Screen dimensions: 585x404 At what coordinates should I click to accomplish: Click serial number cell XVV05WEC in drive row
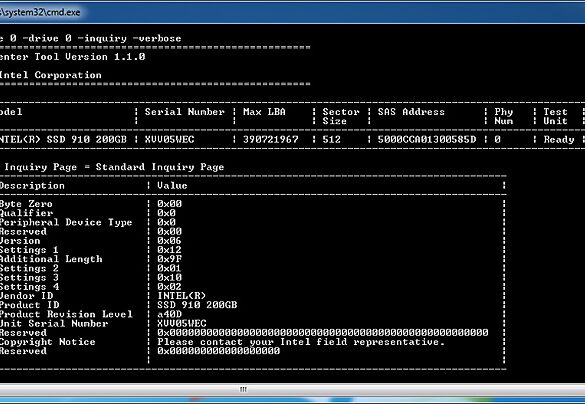169,140
